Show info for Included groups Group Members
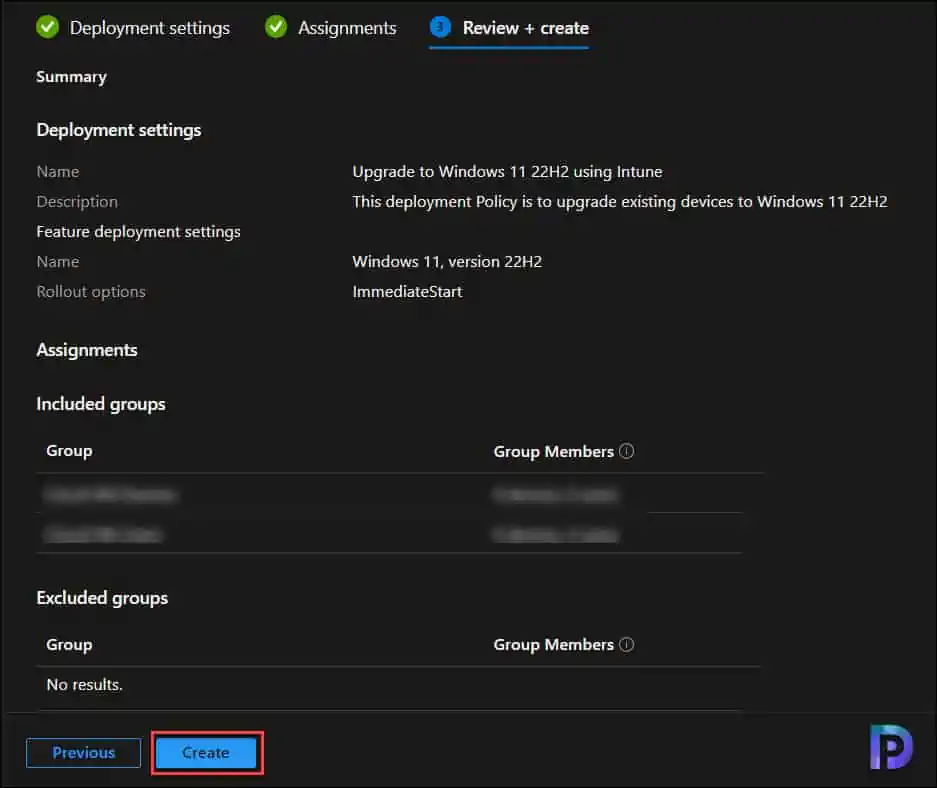Viewport: 937px width, 788px height. tap(626, 451)
